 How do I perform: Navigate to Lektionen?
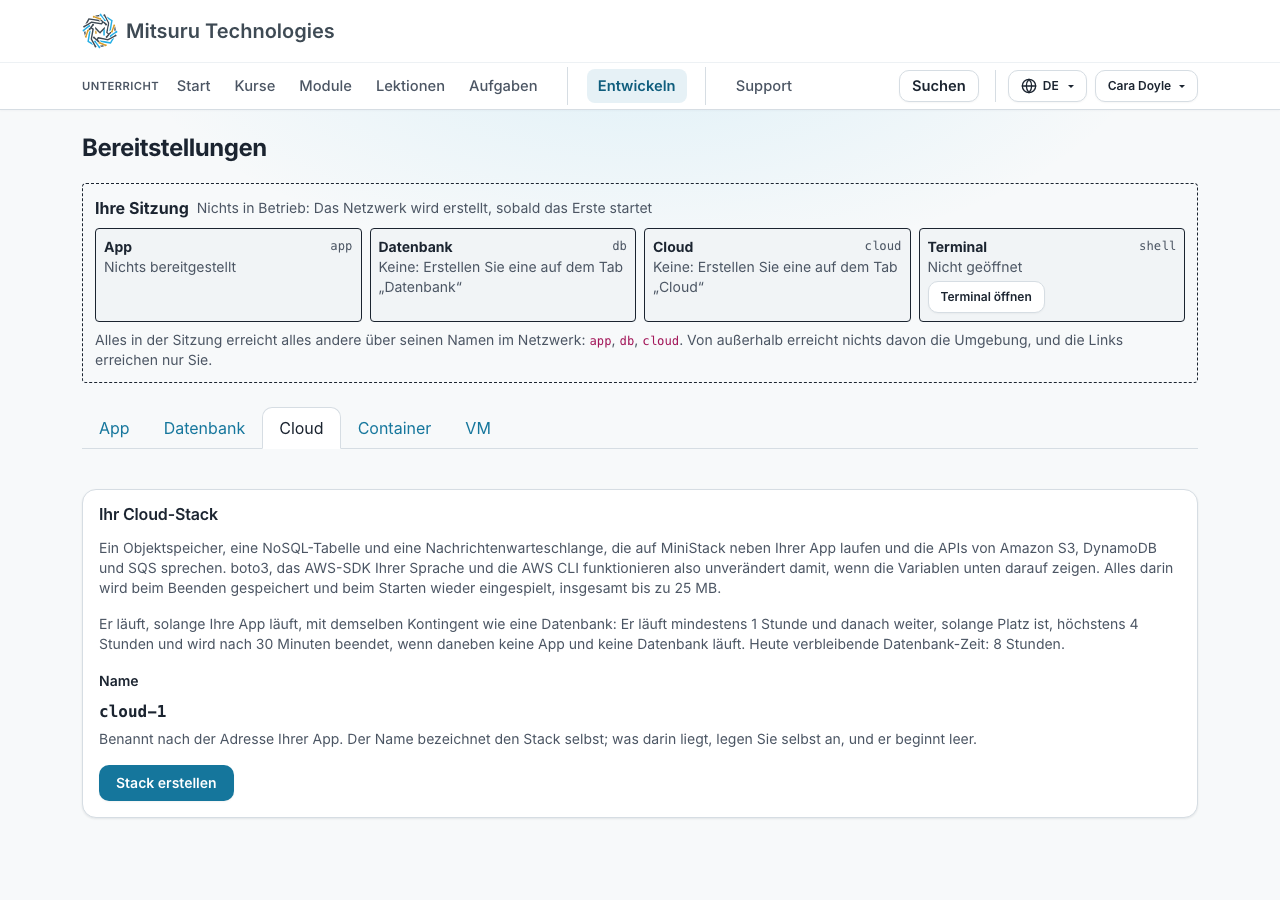(x=410, y=86)
